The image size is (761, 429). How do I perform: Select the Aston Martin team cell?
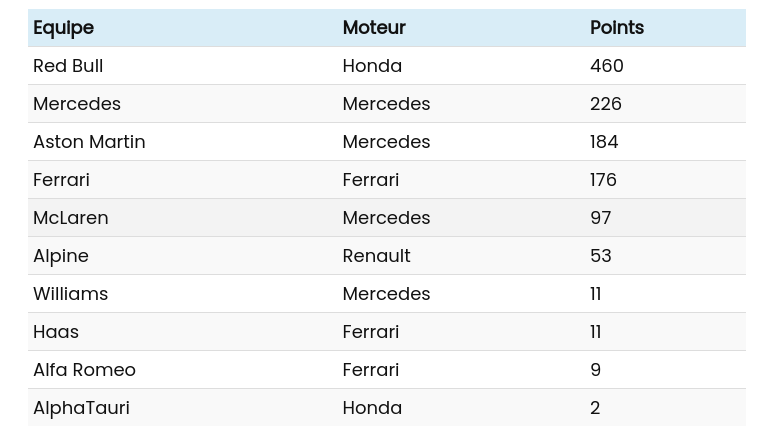click(89, 142)
